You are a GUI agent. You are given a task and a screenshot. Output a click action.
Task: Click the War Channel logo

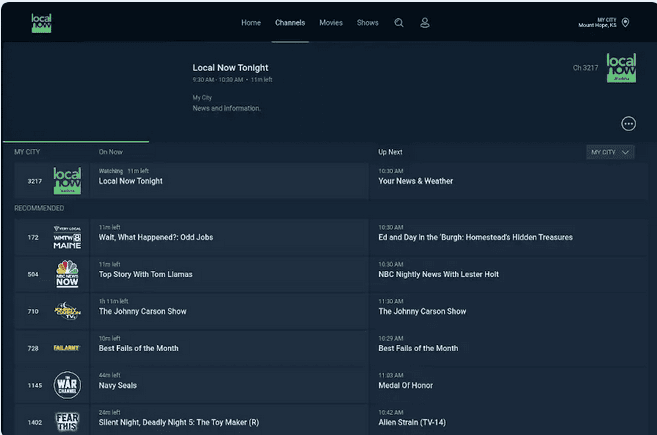coord(67,385)
